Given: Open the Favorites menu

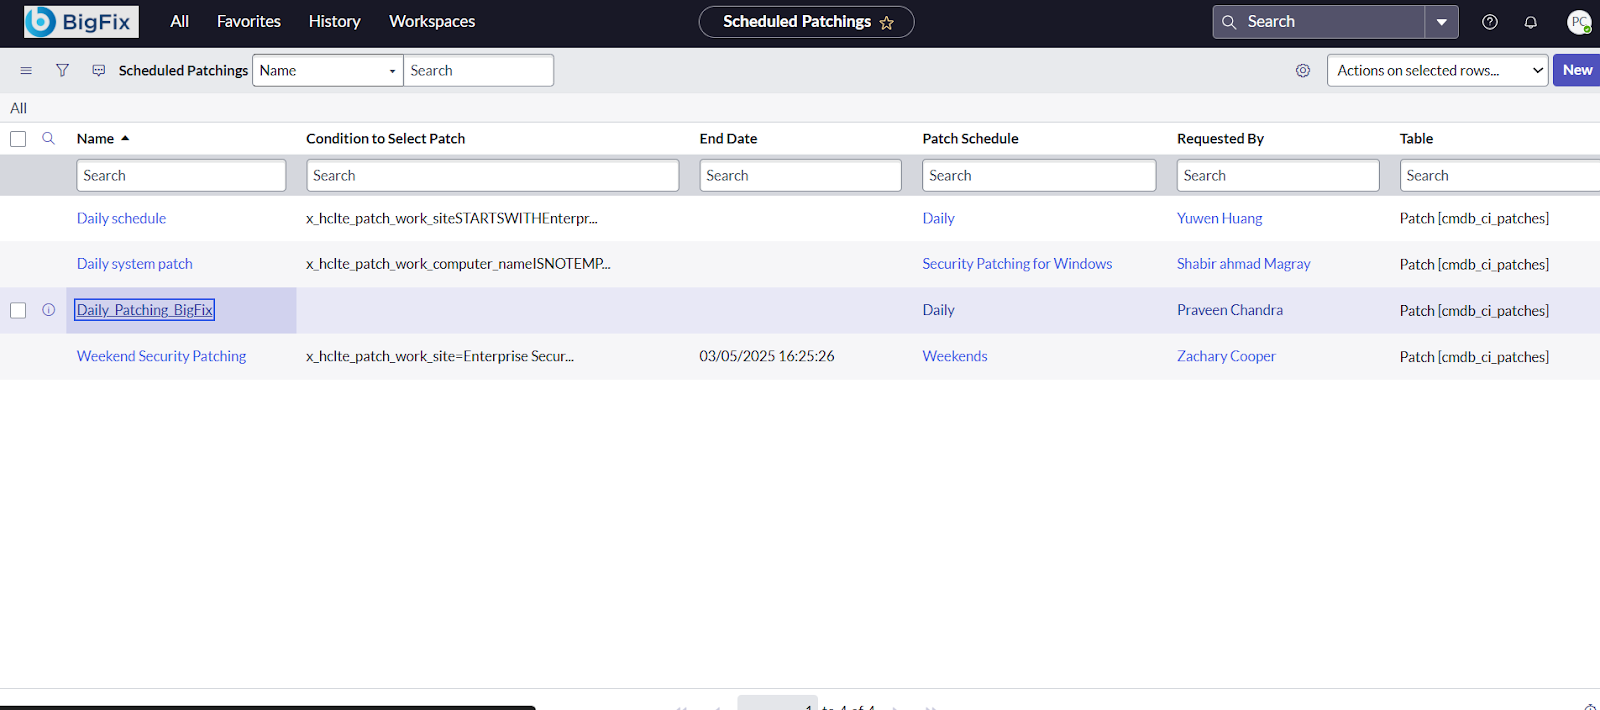Looking at the screenshot, I should [x=248, y=21].
